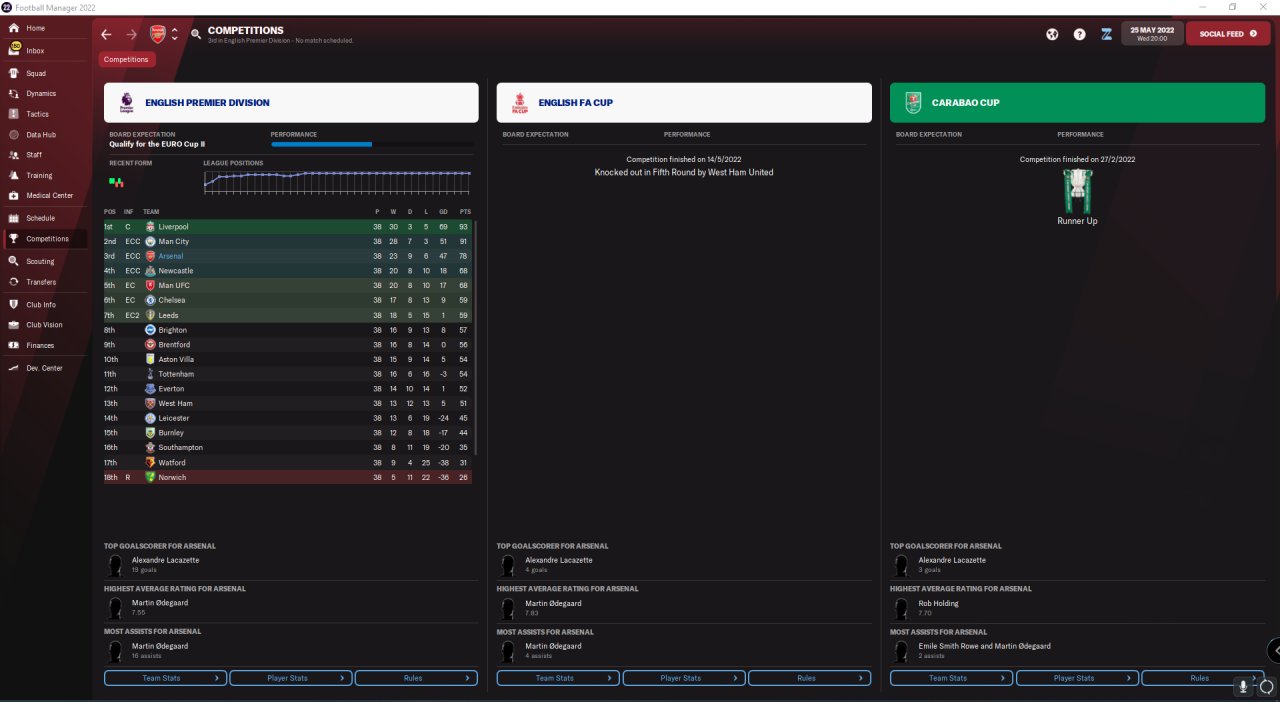Select Man City in the league table

(x=288, y=241)
